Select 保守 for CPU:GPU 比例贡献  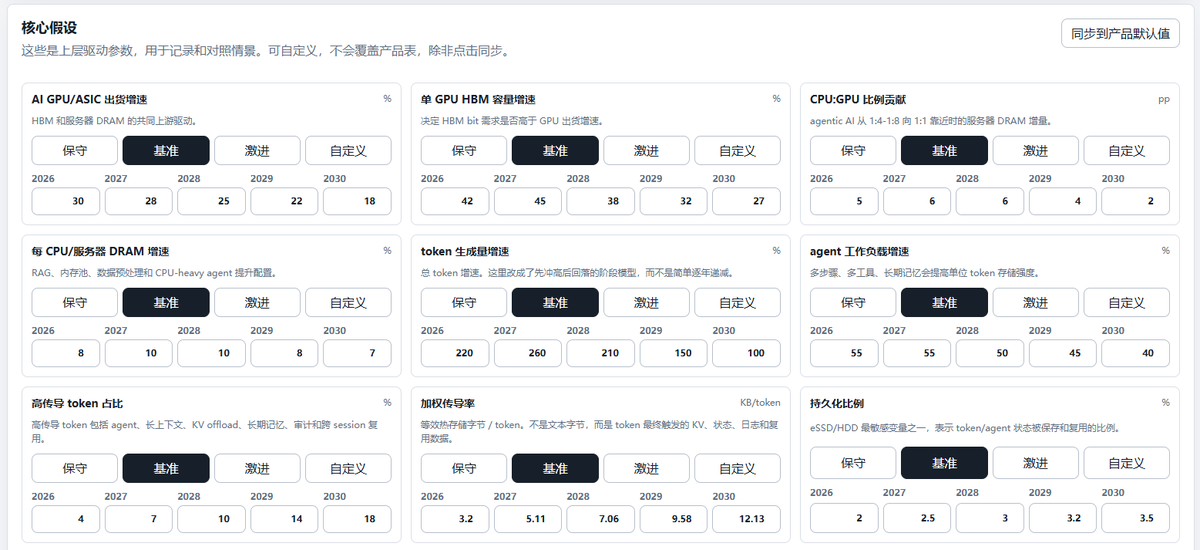853,150
